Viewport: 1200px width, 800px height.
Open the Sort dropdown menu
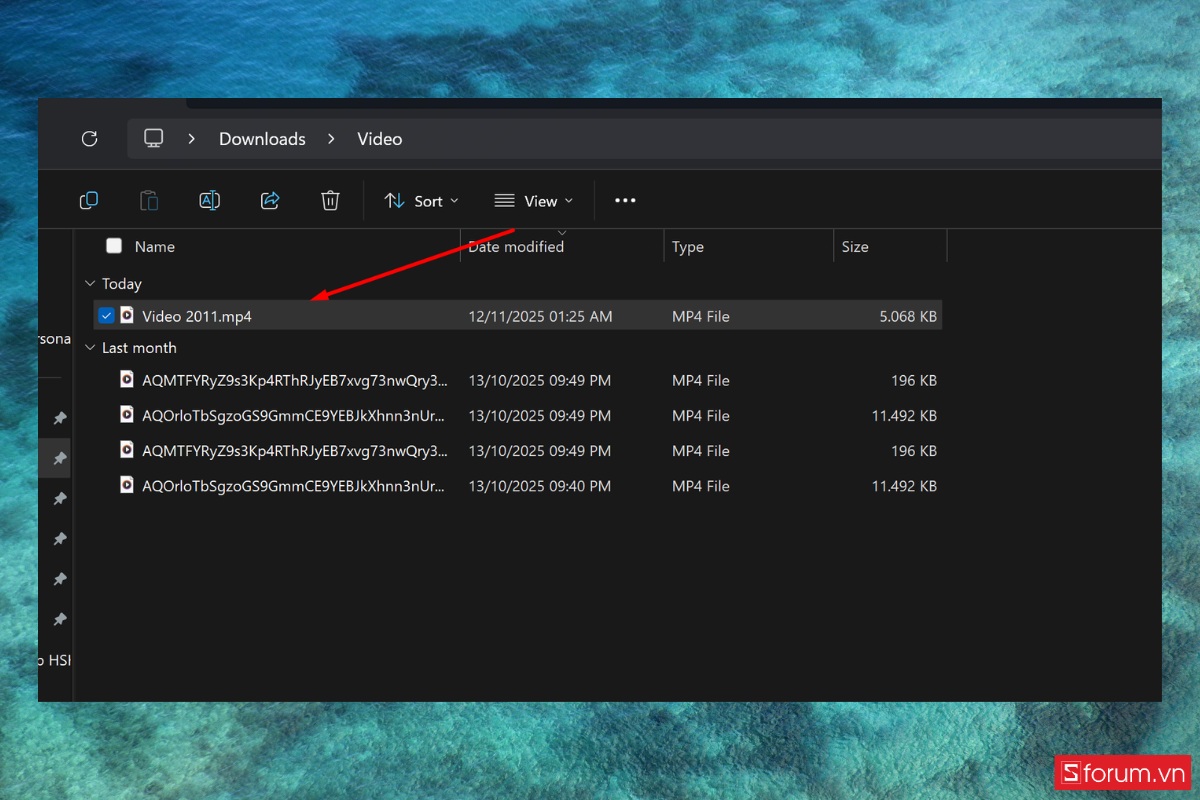tap(422, 201)
